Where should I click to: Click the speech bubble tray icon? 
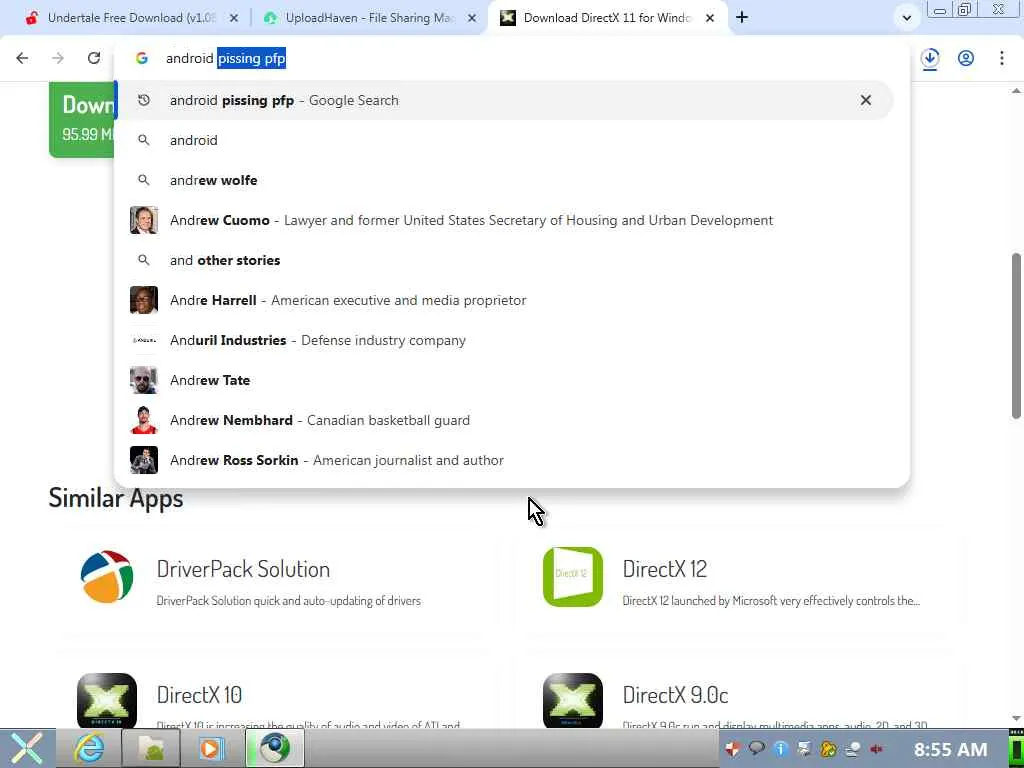pos(757,749)
